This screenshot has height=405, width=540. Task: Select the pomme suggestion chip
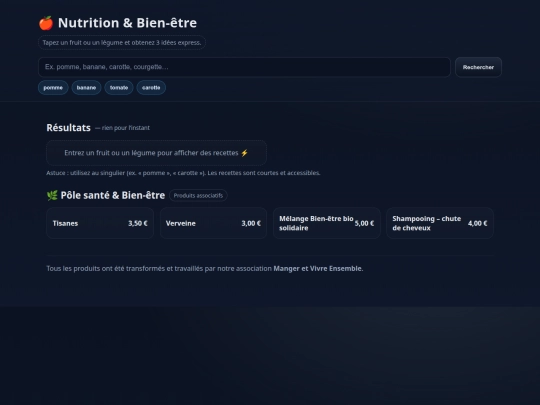[x=53, y=88]
